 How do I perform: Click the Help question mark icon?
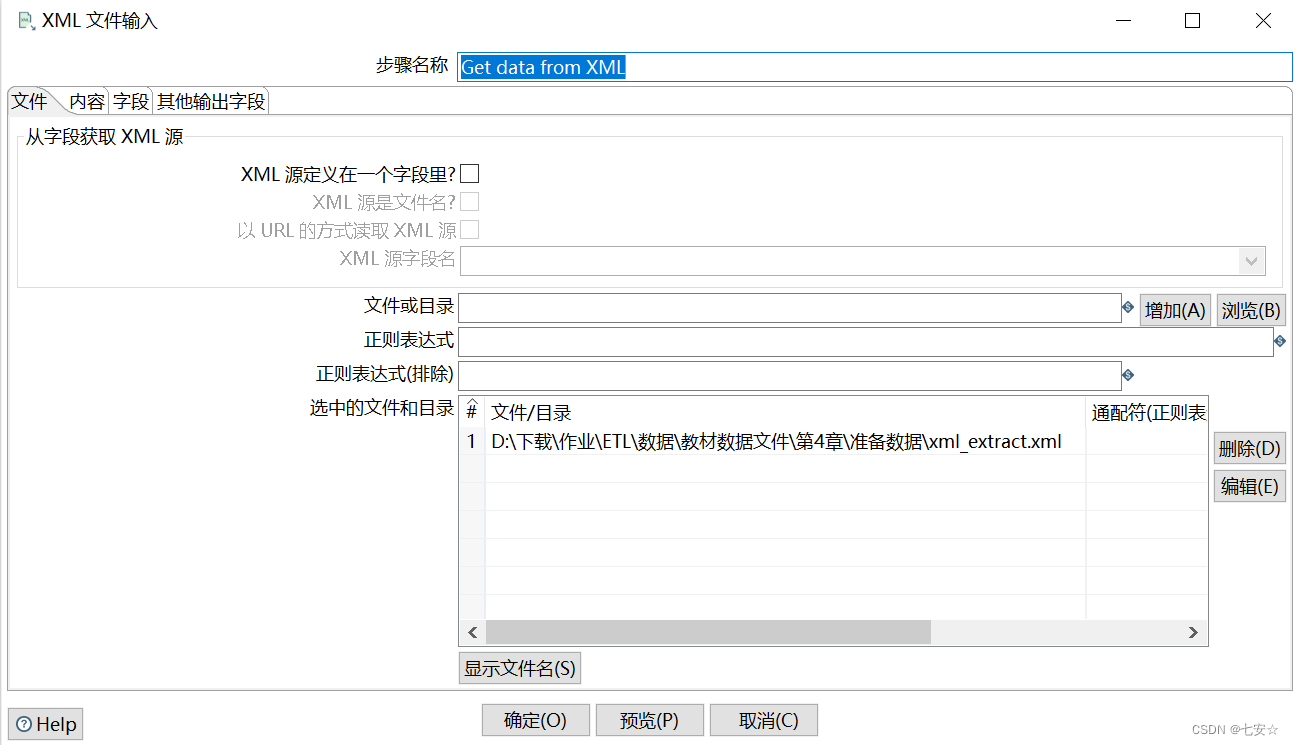[x=22, y=723]
